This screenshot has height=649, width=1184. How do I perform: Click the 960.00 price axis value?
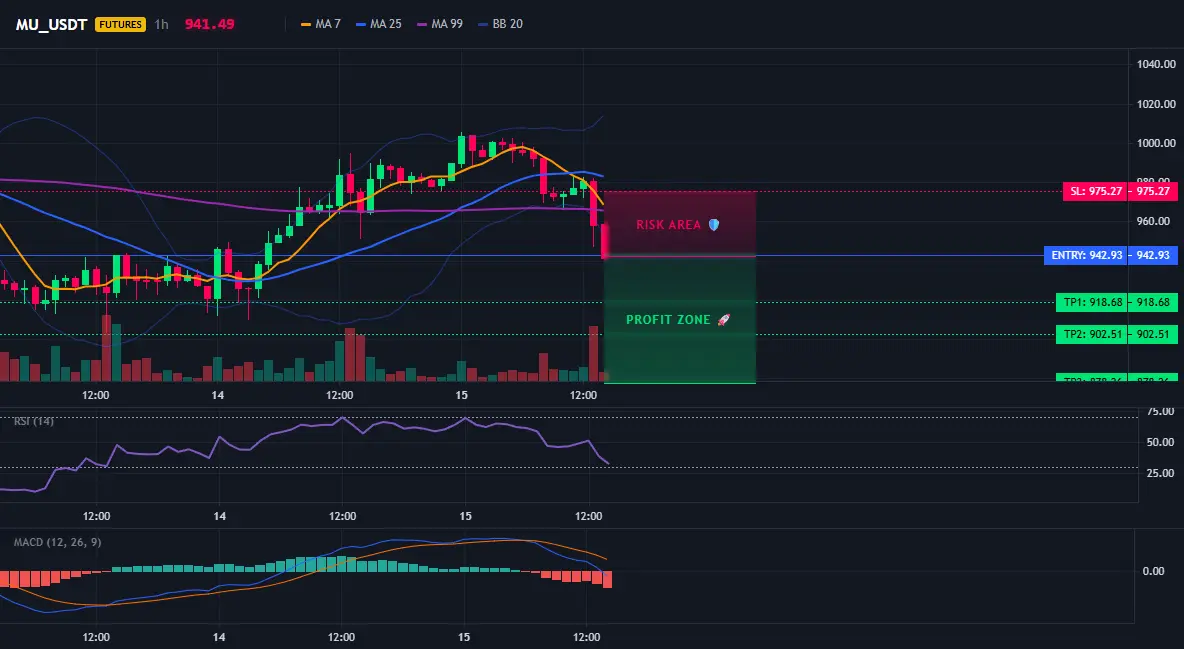click(1156, 221)
